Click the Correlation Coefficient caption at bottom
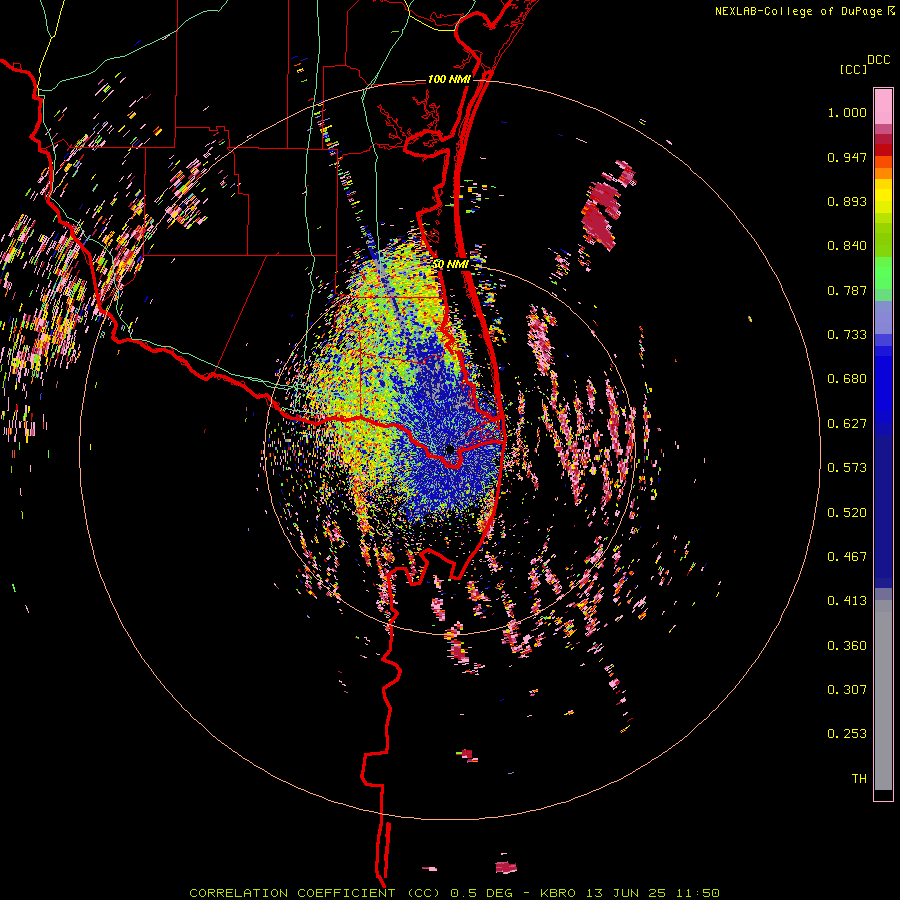This screenshot has width=900, height=900. 454,893
